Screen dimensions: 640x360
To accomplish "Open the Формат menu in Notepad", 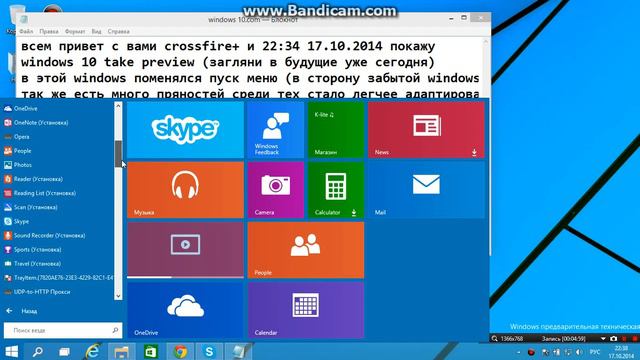I will [x=75, y=31].
